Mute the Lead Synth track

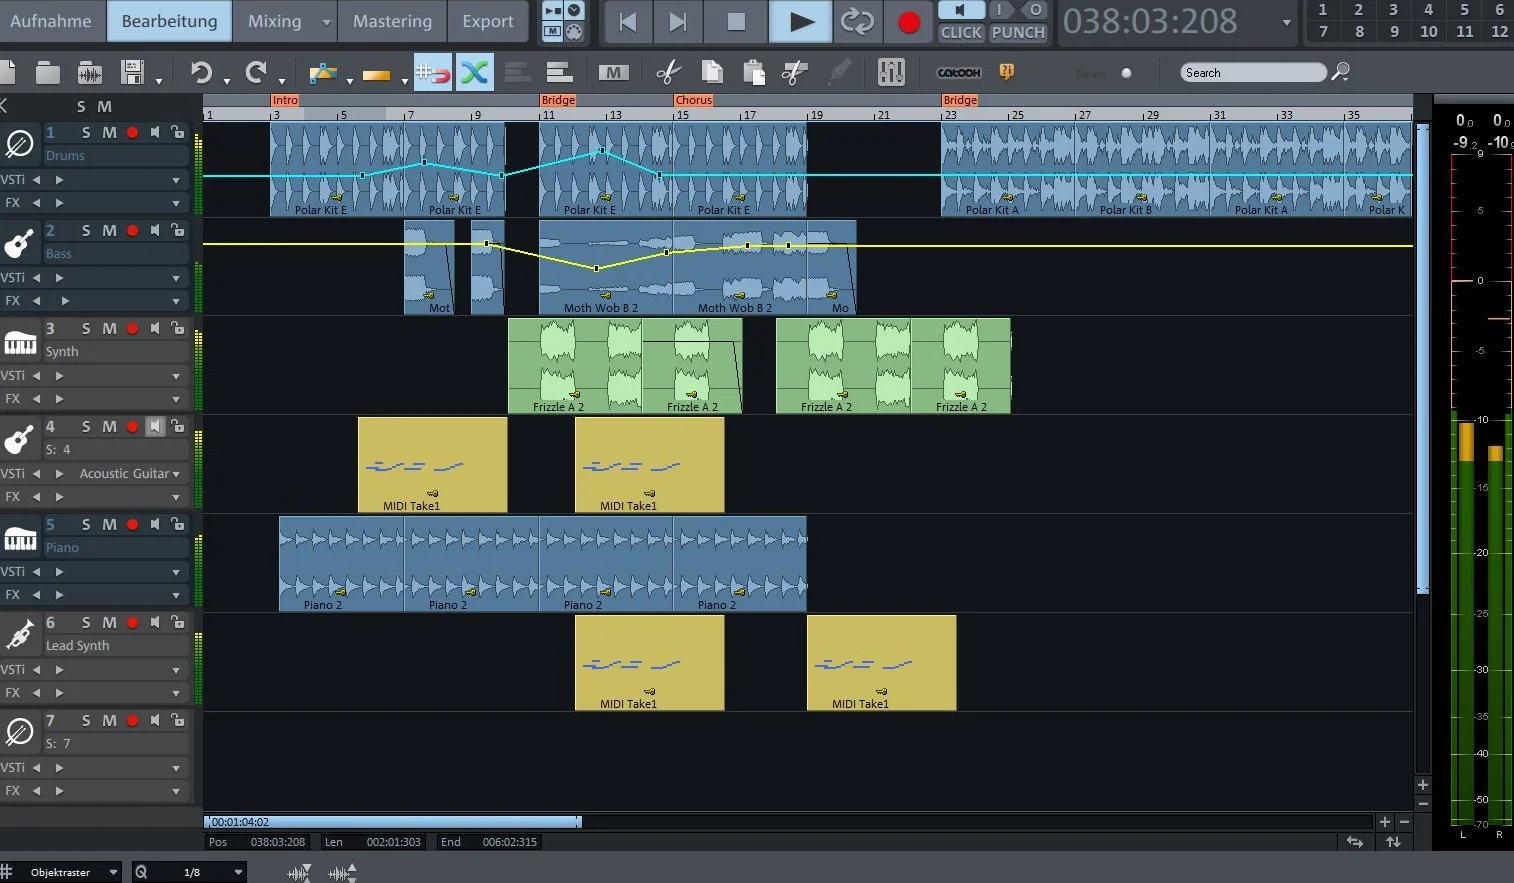point(109,622)
